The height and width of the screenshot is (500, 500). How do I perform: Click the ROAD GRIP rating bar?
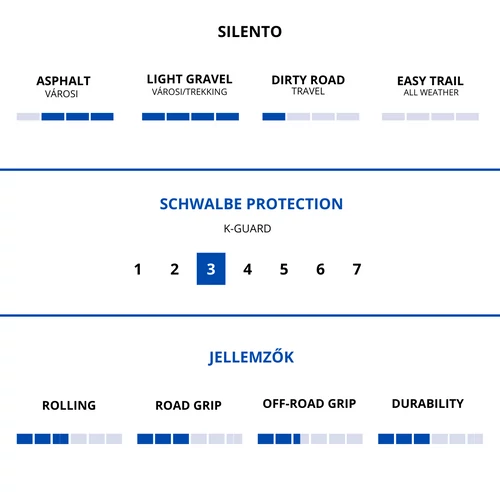[190, 439]
